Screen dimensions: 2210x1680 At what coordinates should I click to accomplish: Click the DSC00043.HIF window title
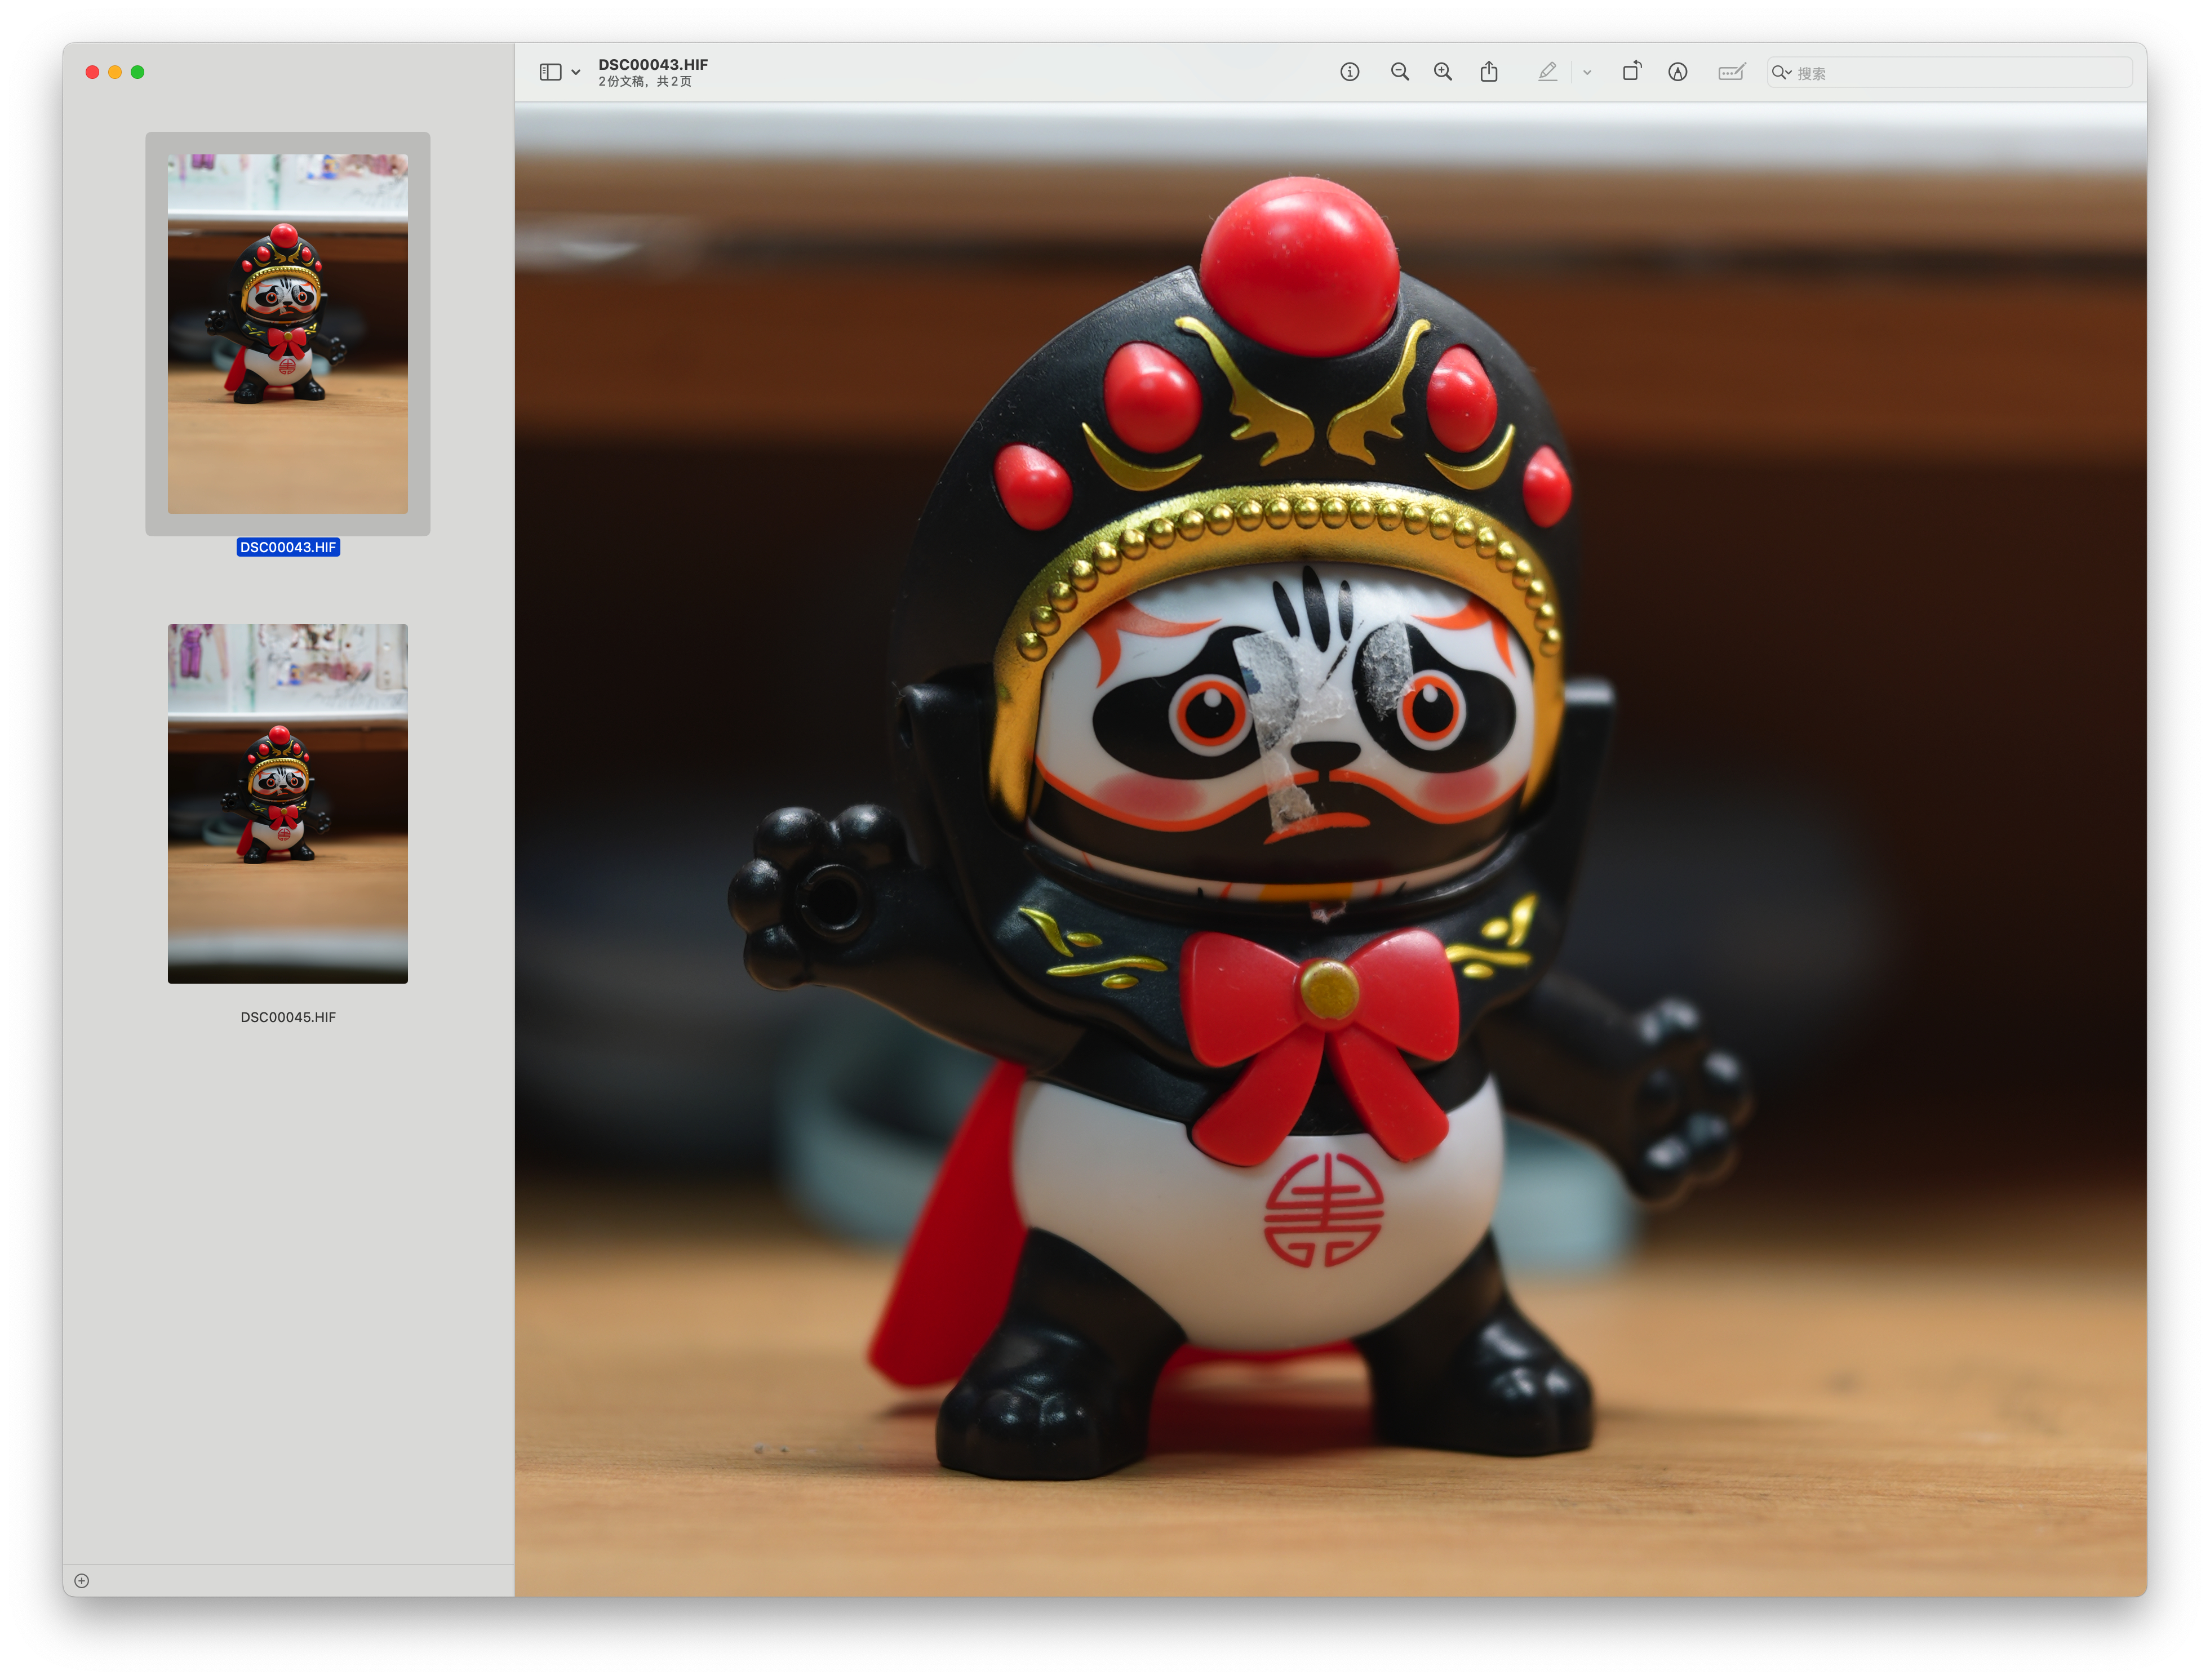tap(652, 64)
